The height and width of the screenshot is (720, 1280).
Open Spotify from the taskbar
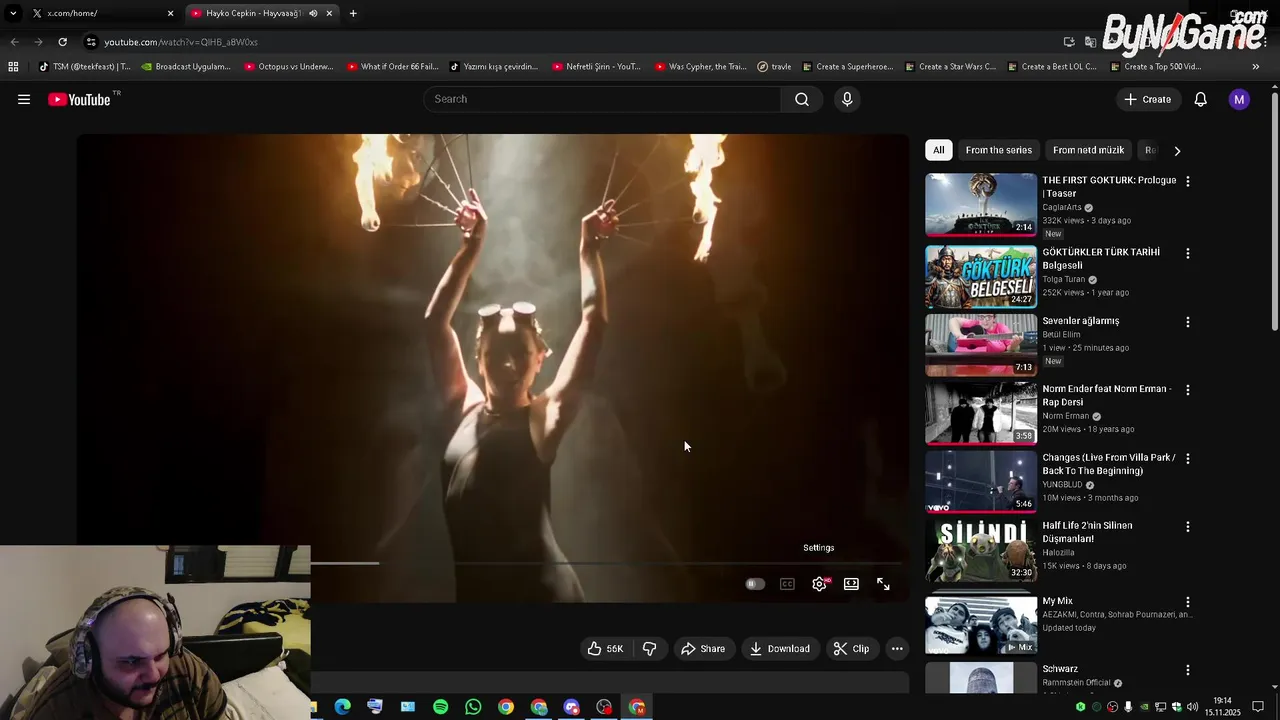tap(440, 707)
